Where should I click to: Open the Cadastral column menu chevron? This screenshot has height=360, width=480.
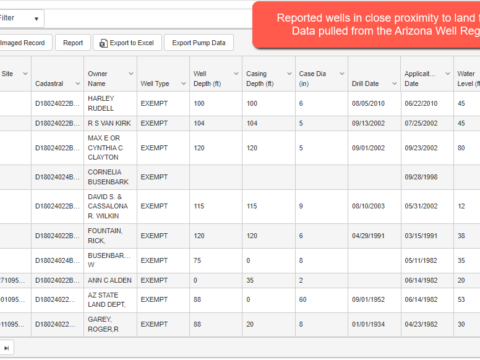(78, 84)
